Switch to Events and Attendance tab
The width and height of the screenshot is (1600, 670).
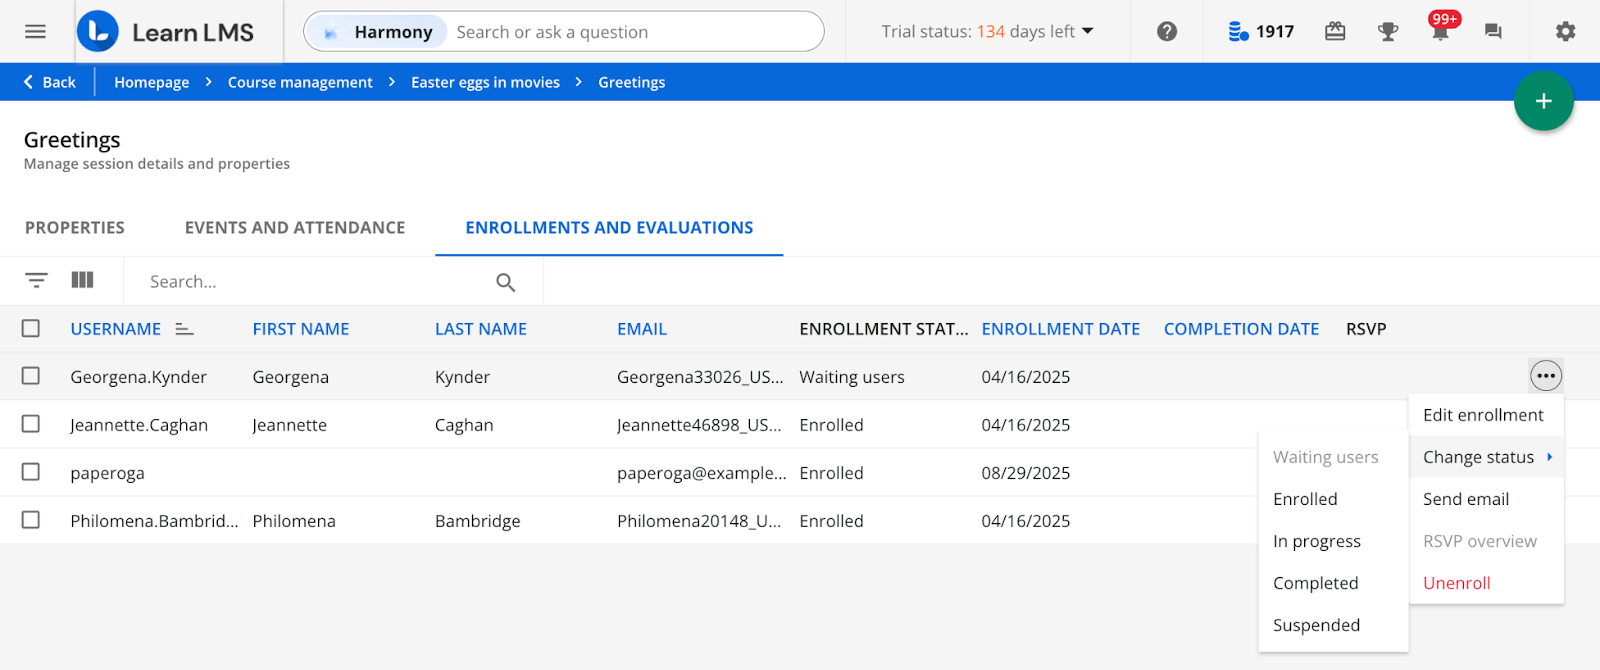pos(295,228)
